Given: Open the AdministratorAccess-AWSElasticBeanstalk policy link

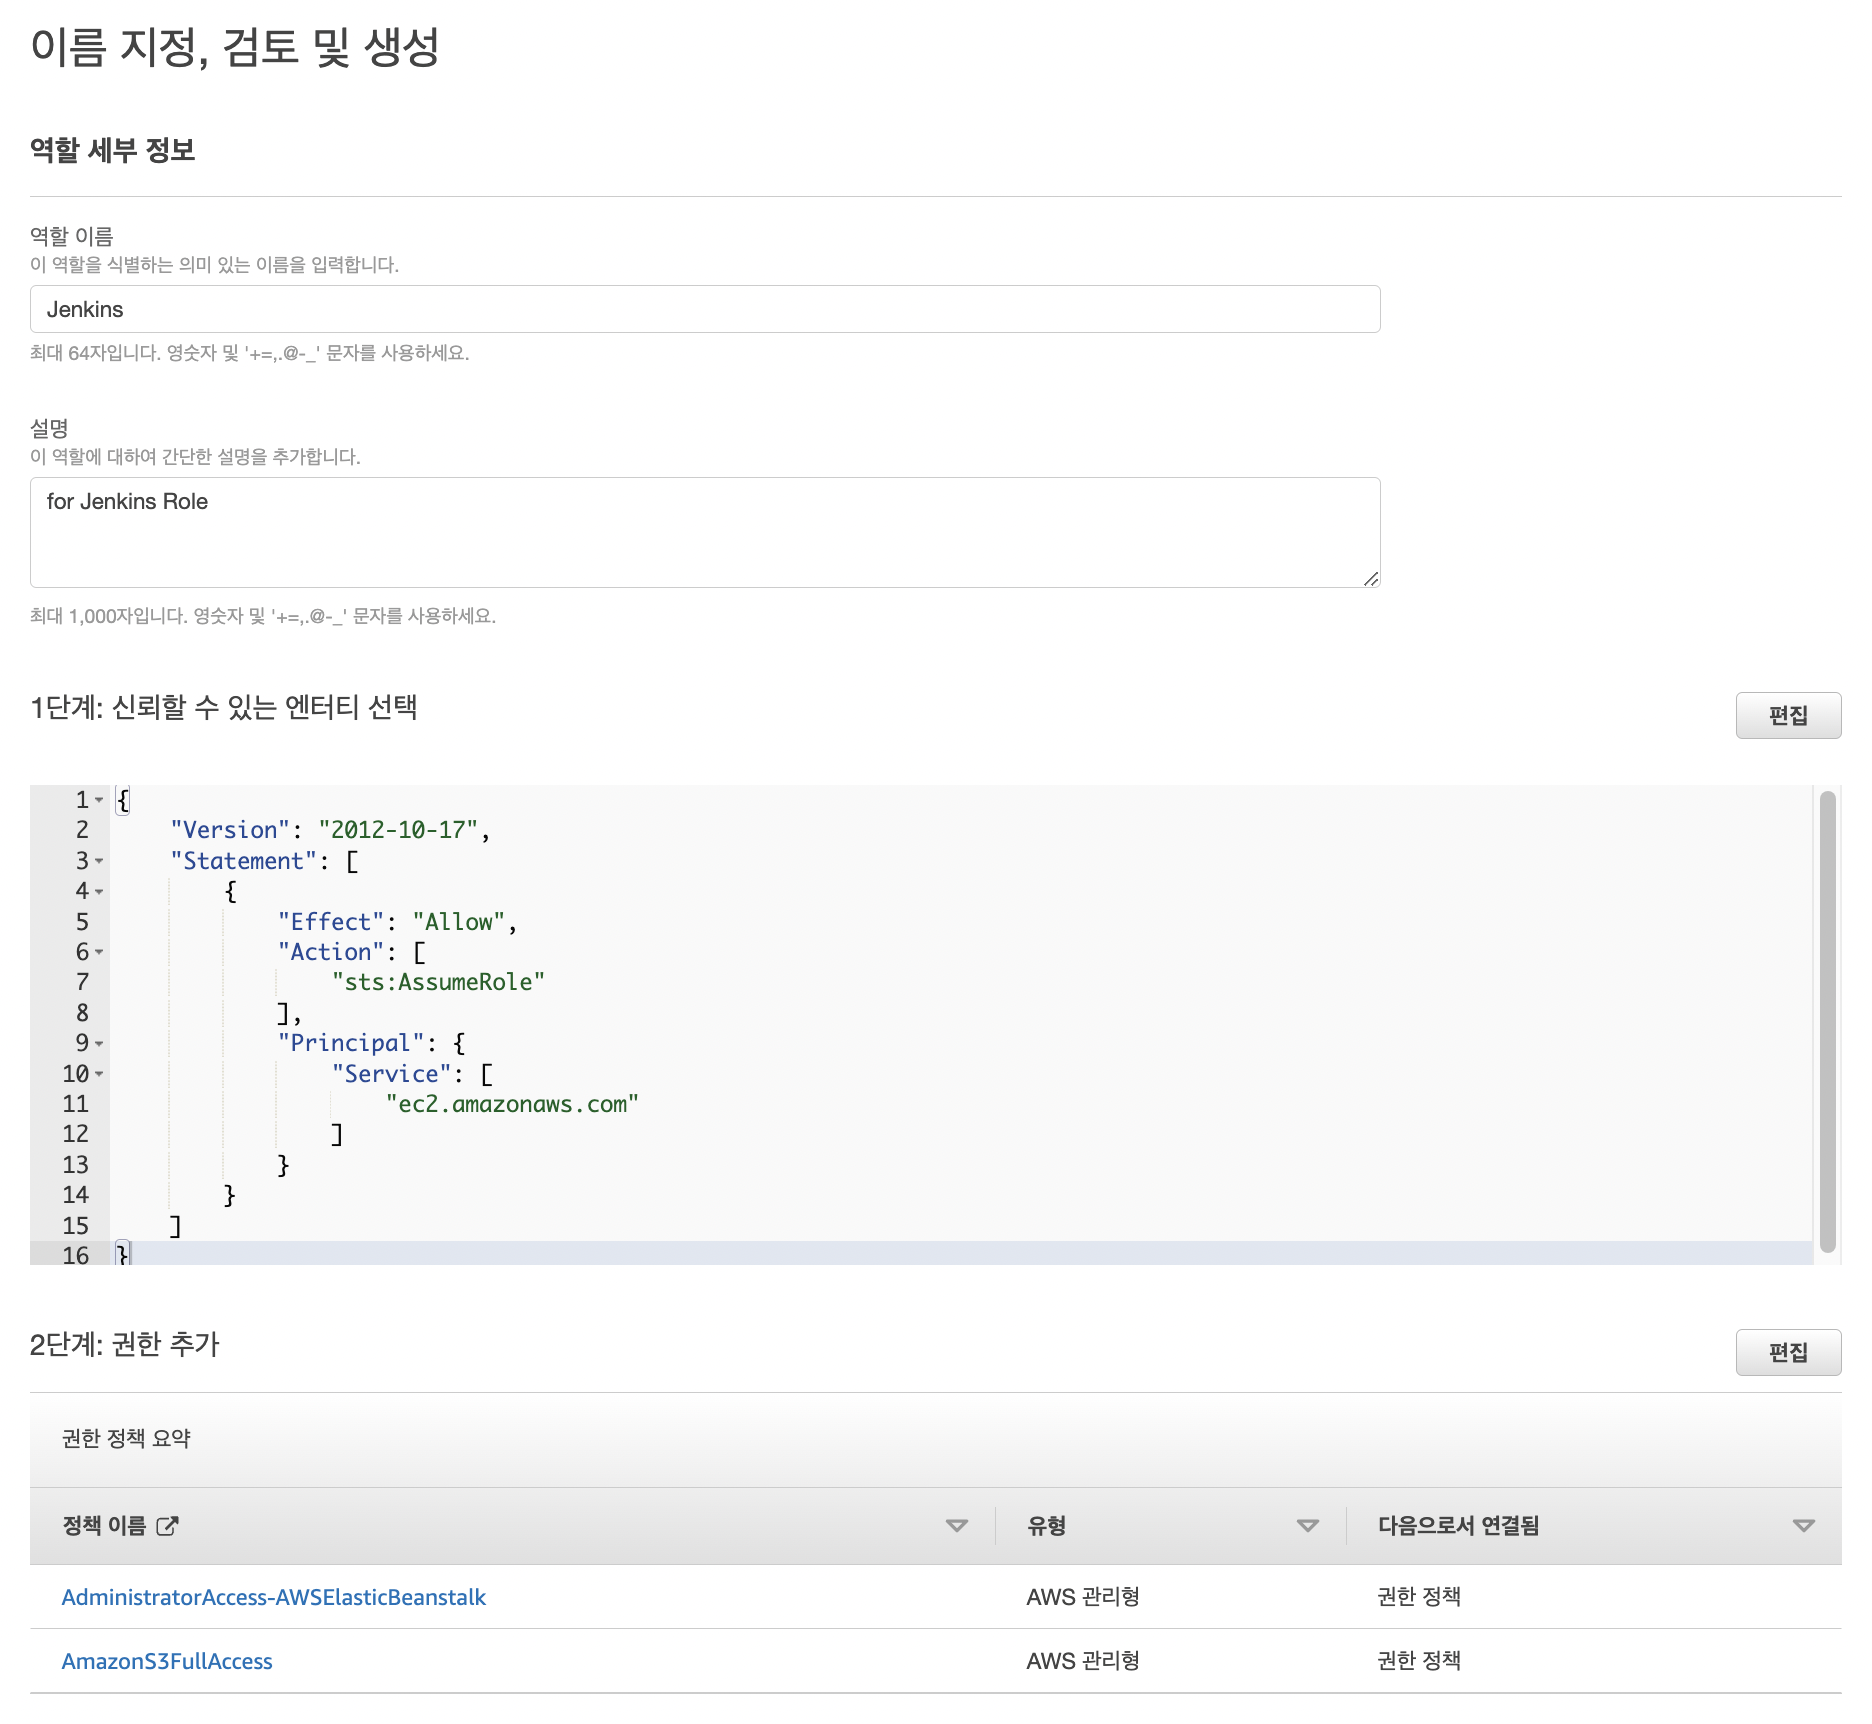Looking at the screenshot, I should click(273, 1597).
